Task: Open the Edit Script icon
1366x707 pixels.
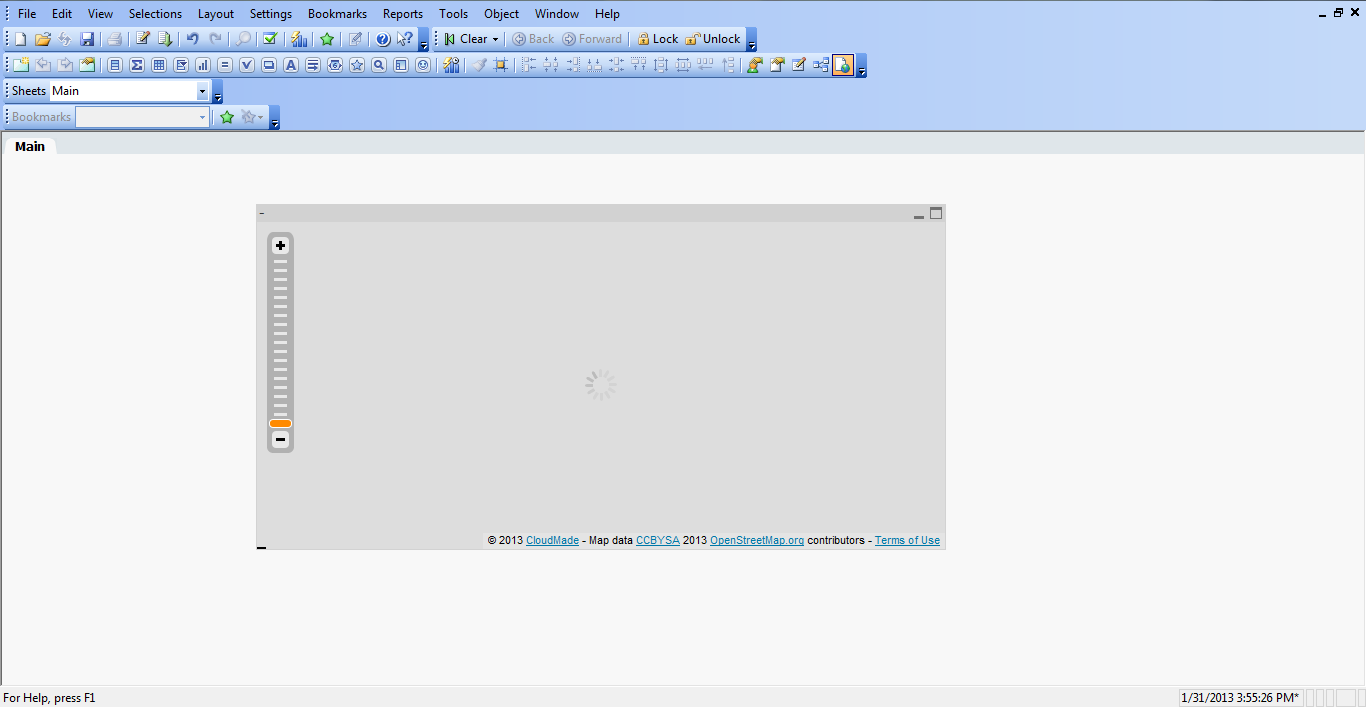Action: pyautogui.click(x=142, y=39)
